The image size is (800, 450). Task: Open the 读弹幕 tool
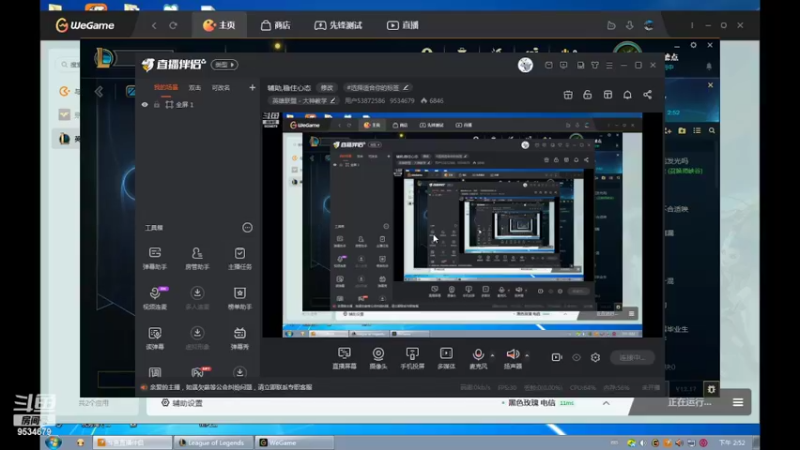pos(155,338)
